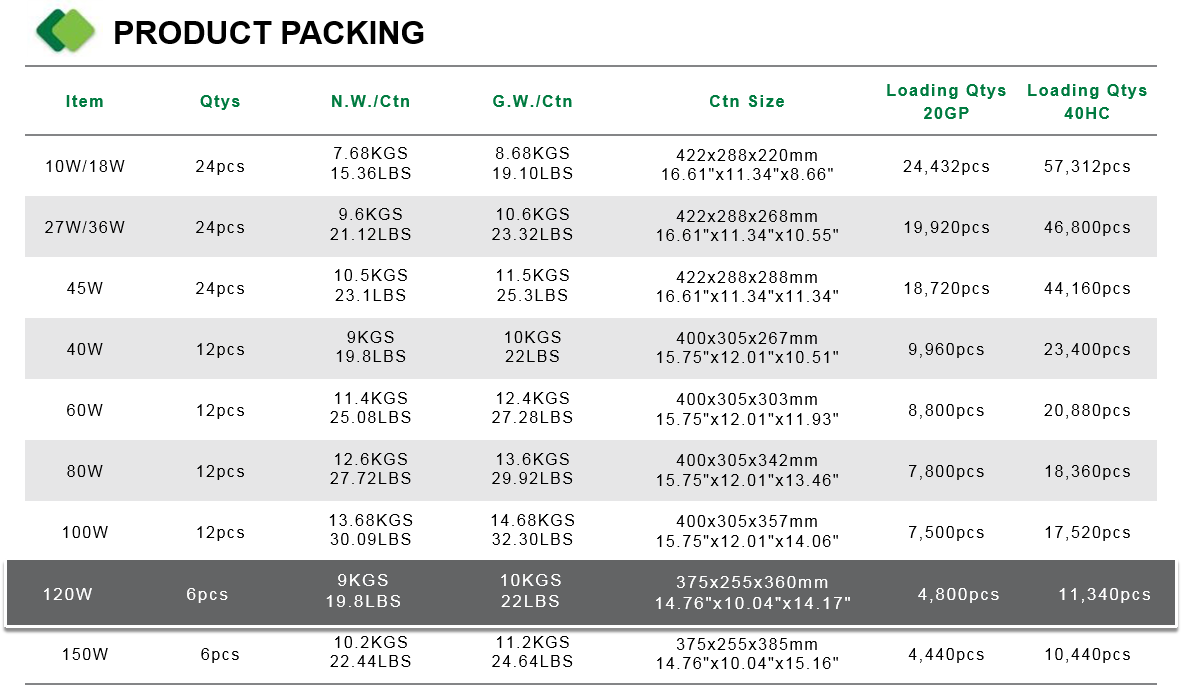1183x686 pixels.
Task: Click the G.W./Ctn column header
Action: point(533,101)
